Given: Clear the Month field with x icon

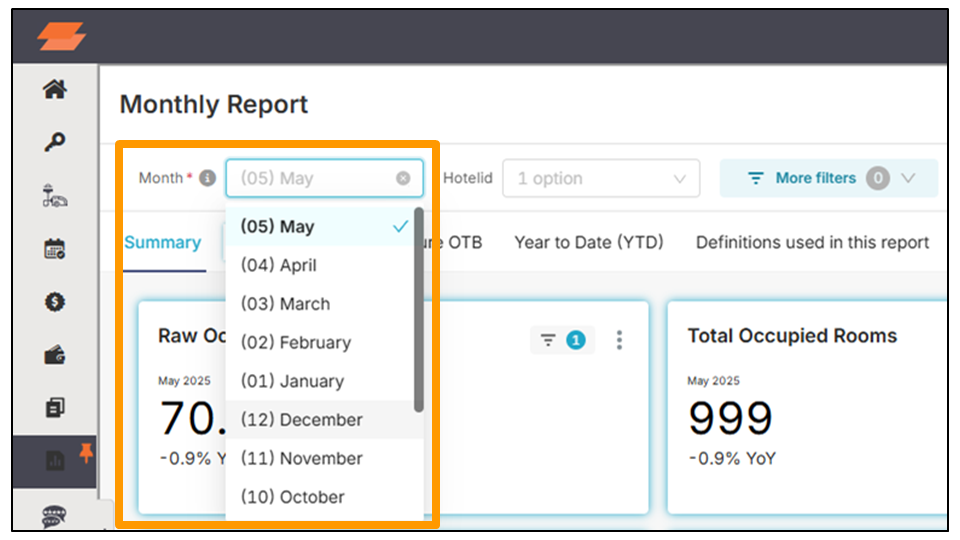Looking at the screenshot, I should coord(403,178).
